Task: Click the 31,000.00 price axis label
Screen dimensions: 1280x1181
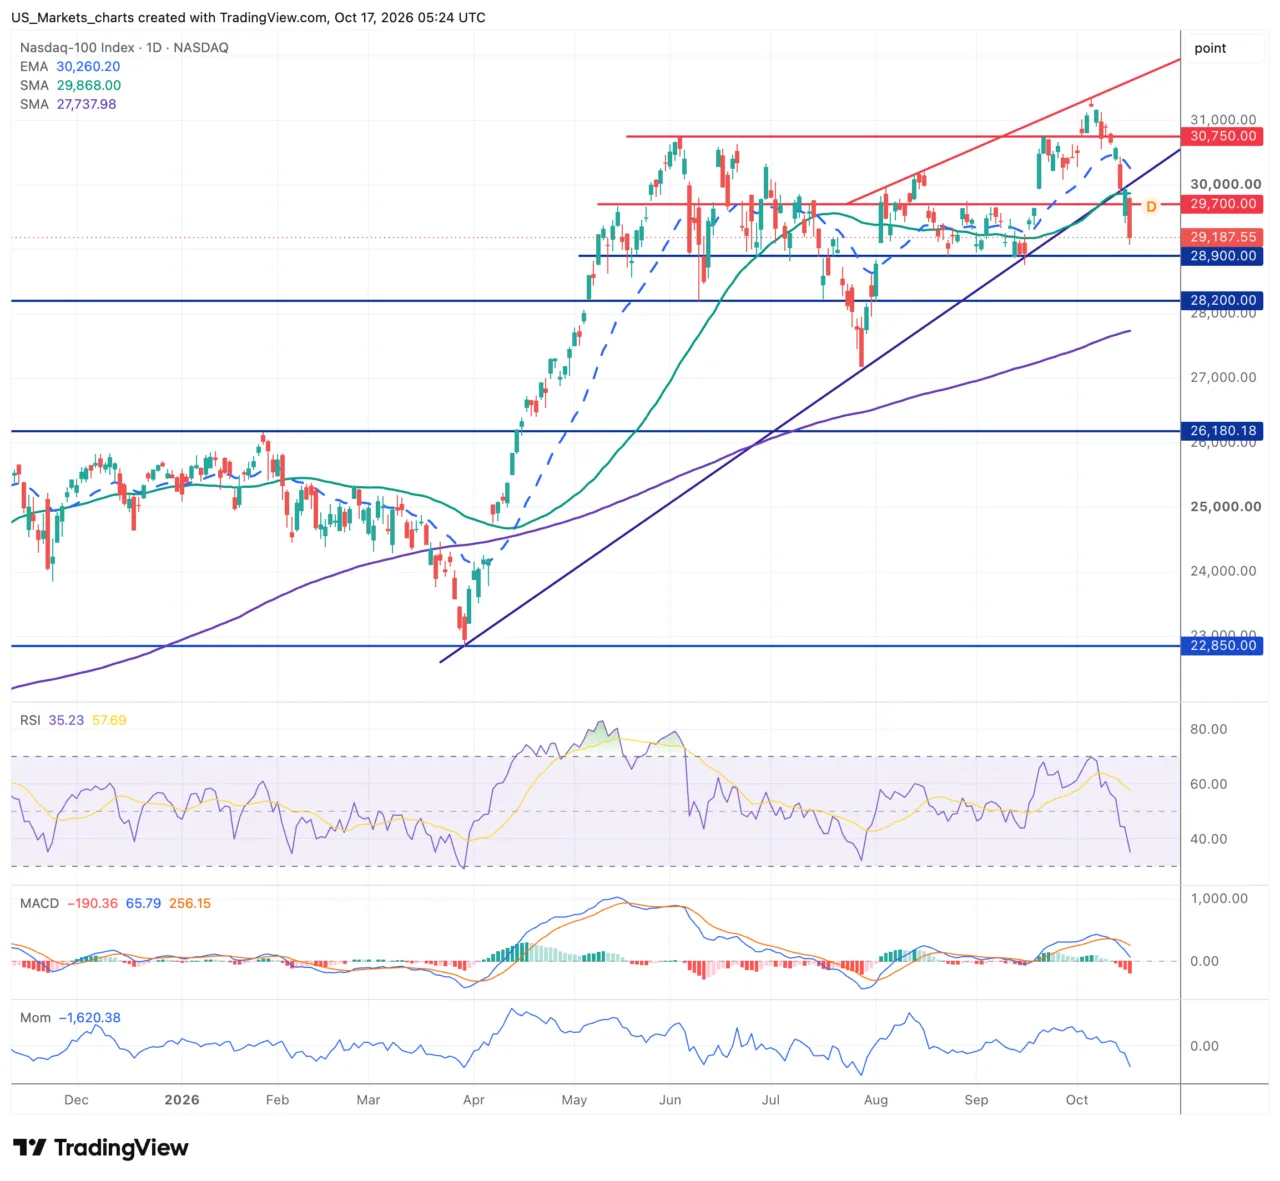Action: point(1223,119)
